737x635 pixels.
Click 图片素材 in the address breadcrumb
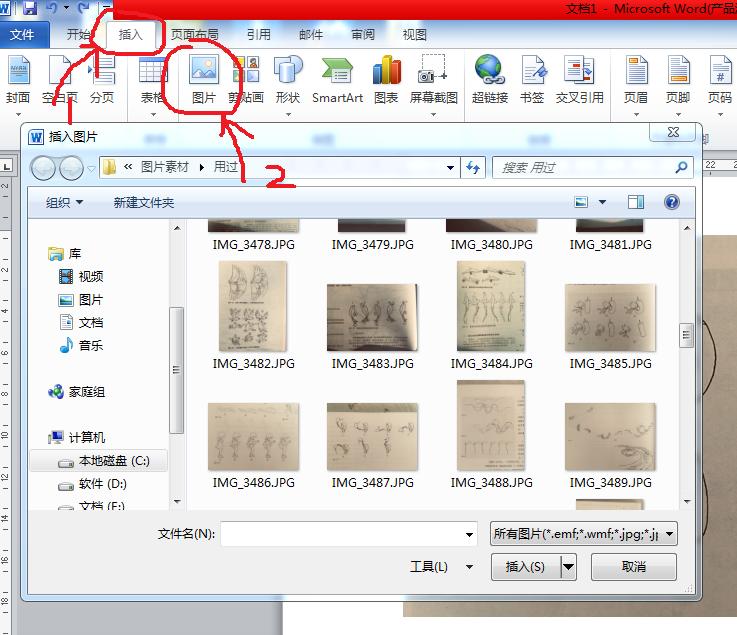coord(165,167)
